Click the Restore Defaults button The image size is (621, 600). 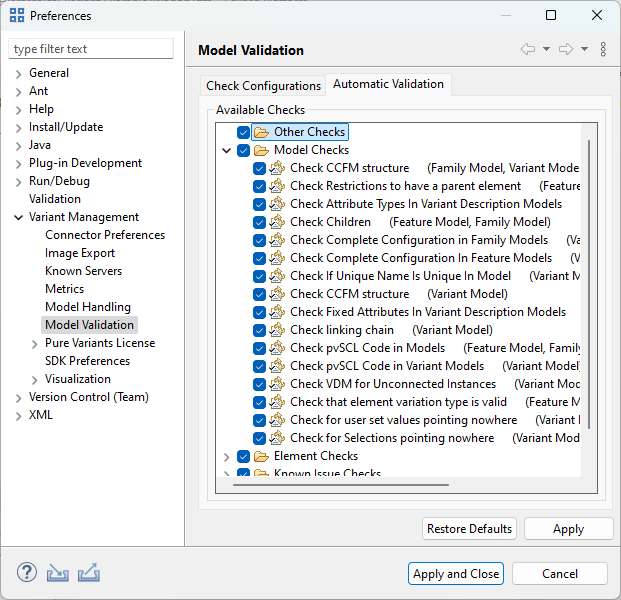tap(469, 529)
